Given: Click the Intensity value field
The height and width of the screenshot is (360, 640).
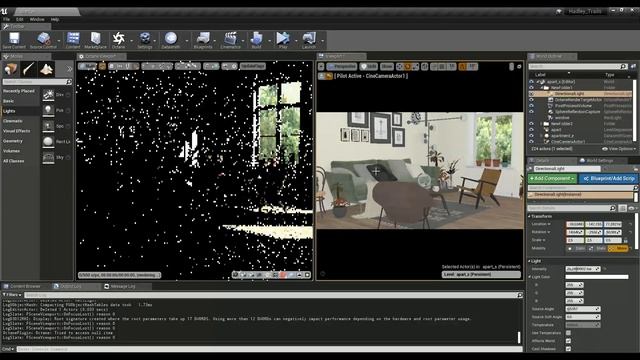Looking at the screenshot, I should coord(582,269).
